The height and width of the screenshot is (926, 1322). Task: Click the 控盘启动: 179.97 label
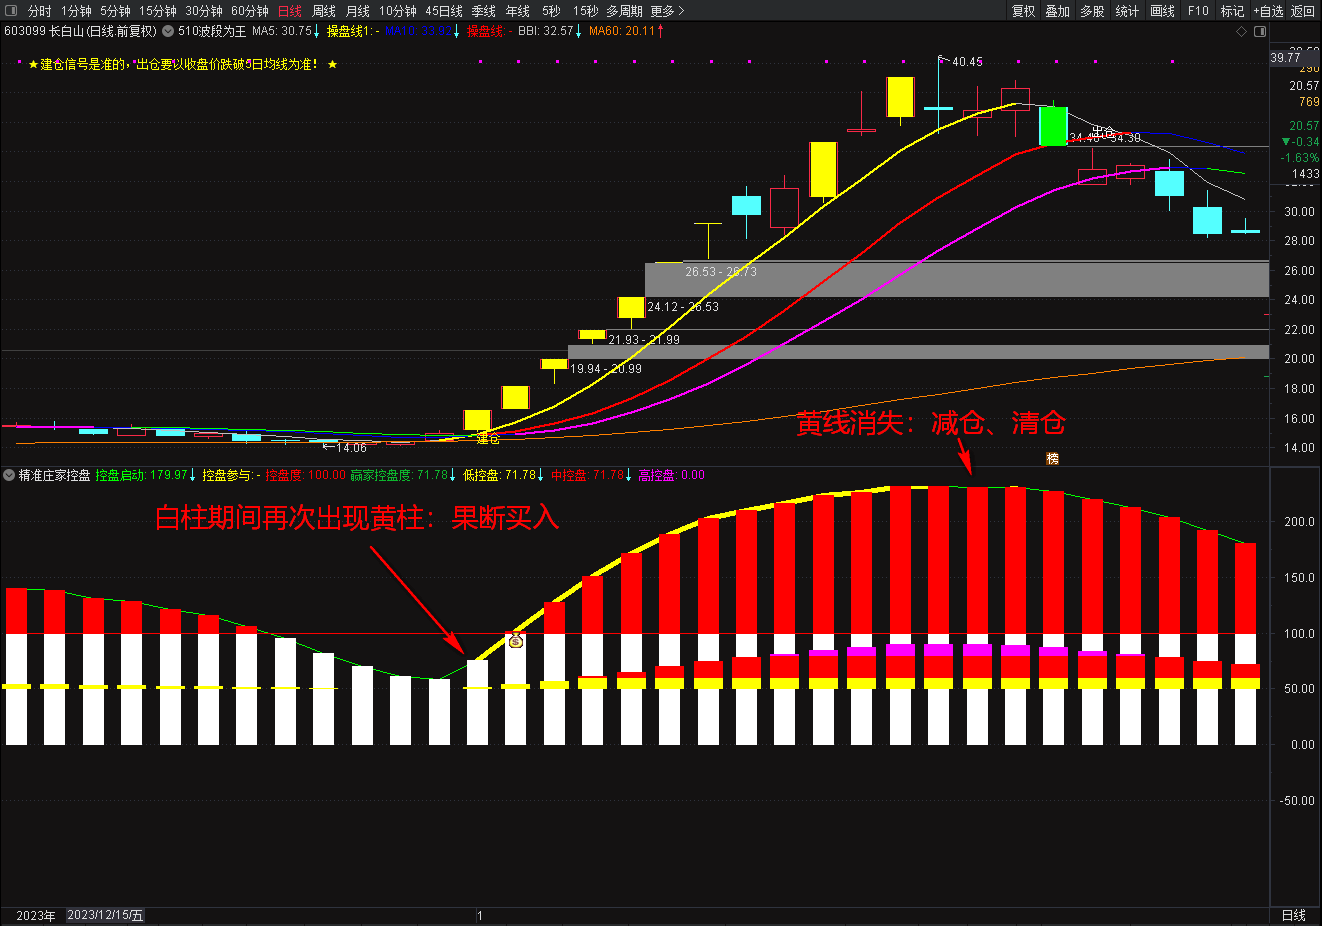tap(145, 475)
